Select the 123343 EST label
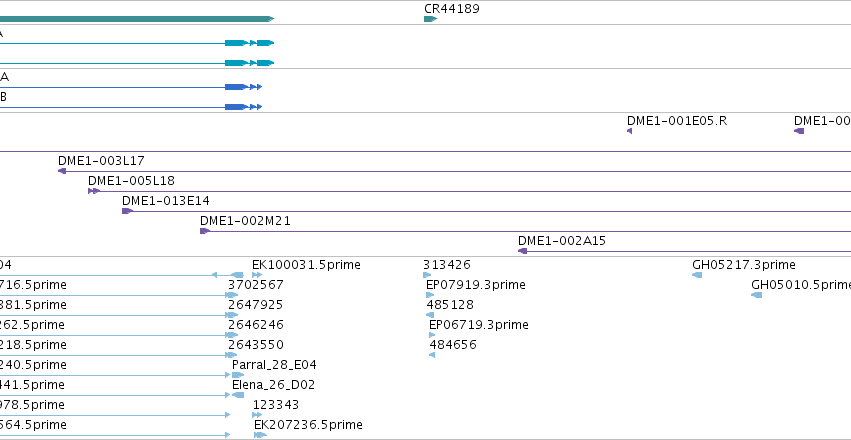 coord(276,405)
